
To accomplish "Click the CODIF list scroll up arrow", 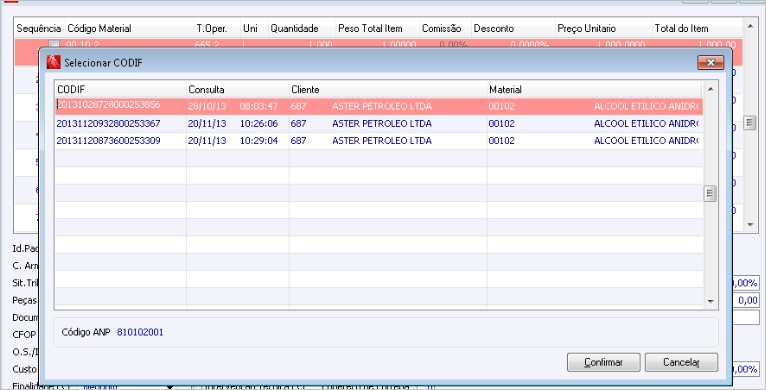I will (710, 89).
